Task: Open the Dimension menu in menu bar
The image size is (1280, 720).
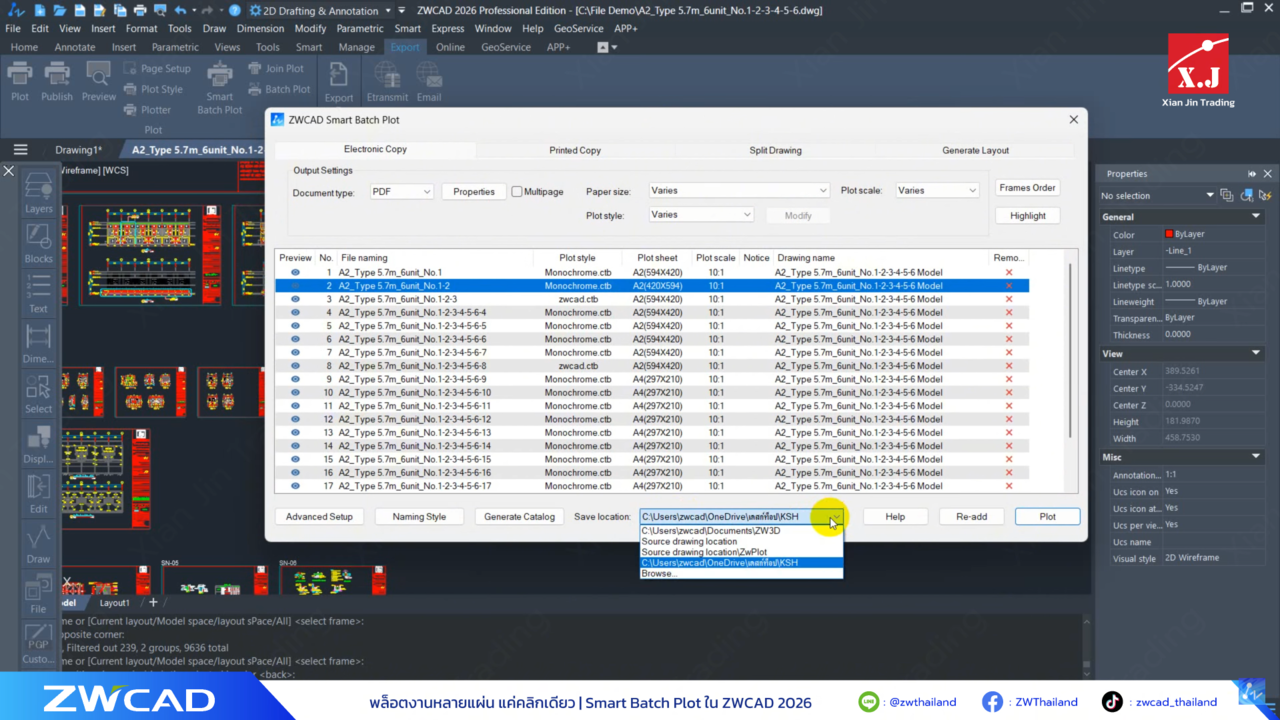Action: [260, 29]
